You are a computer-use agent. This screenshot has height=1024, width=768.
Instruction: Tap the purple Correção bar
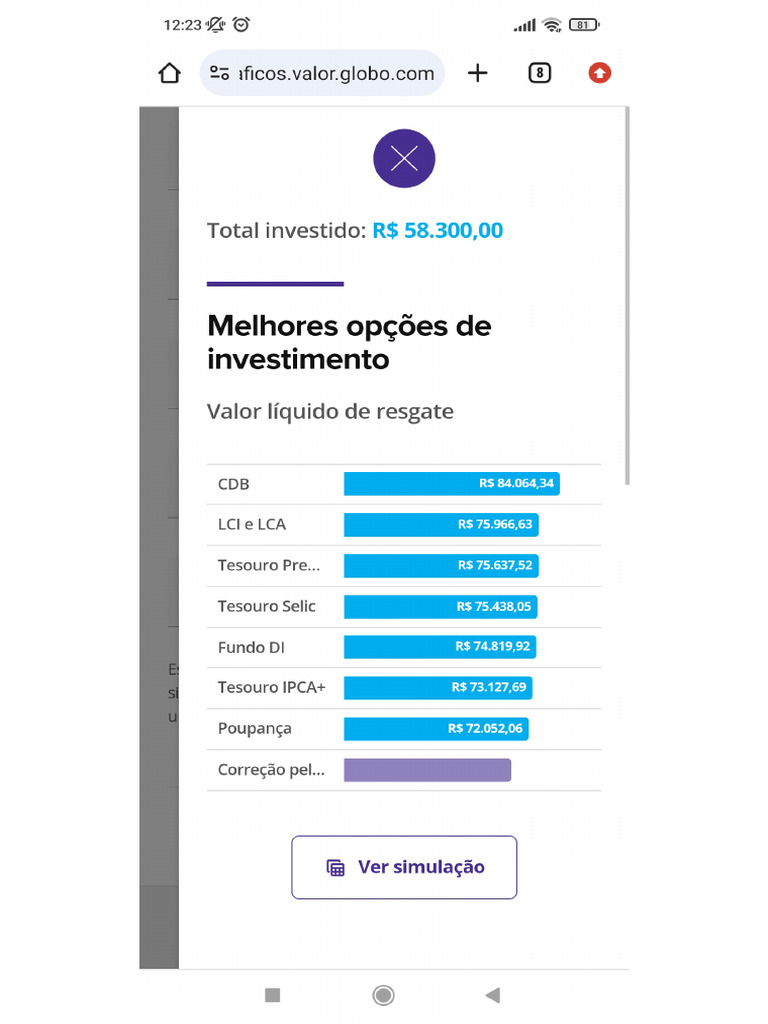tap(427, 770)
